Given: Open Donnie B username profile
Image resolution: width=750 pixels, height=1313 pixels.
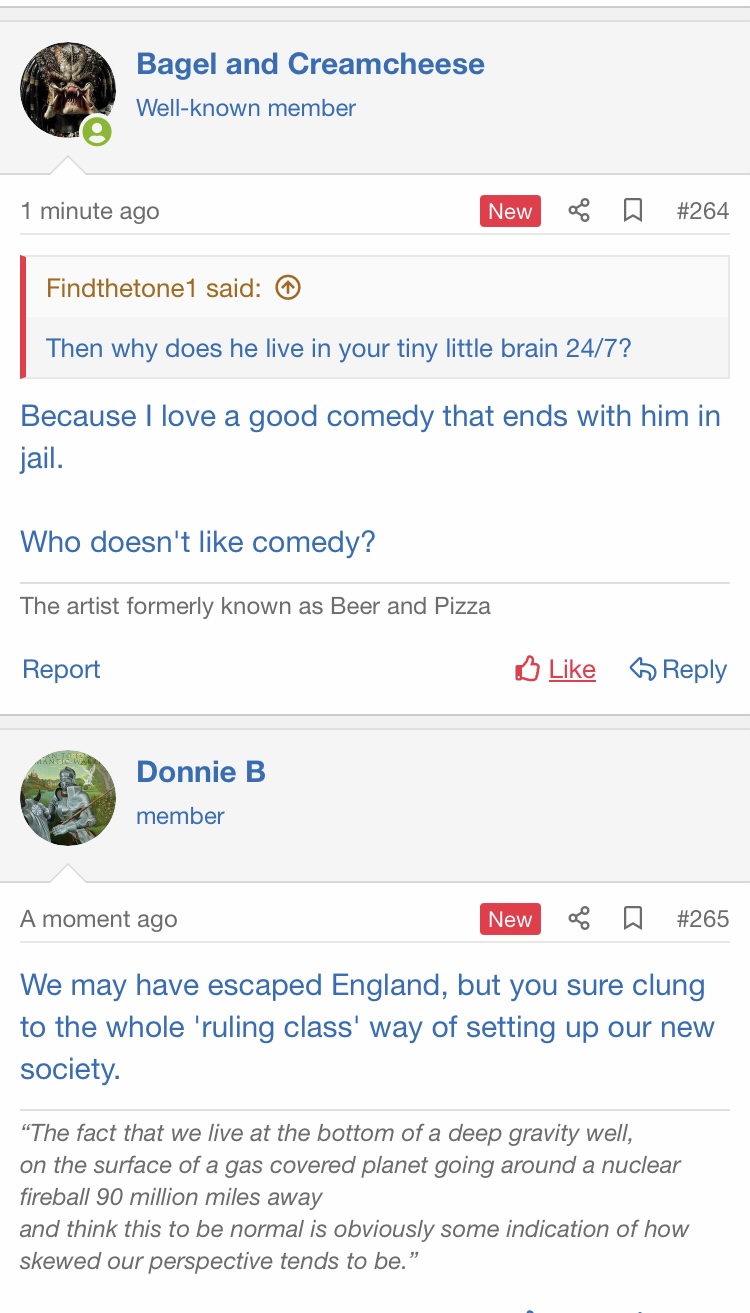Looking at the screenshot, I should tap(201, 772).
